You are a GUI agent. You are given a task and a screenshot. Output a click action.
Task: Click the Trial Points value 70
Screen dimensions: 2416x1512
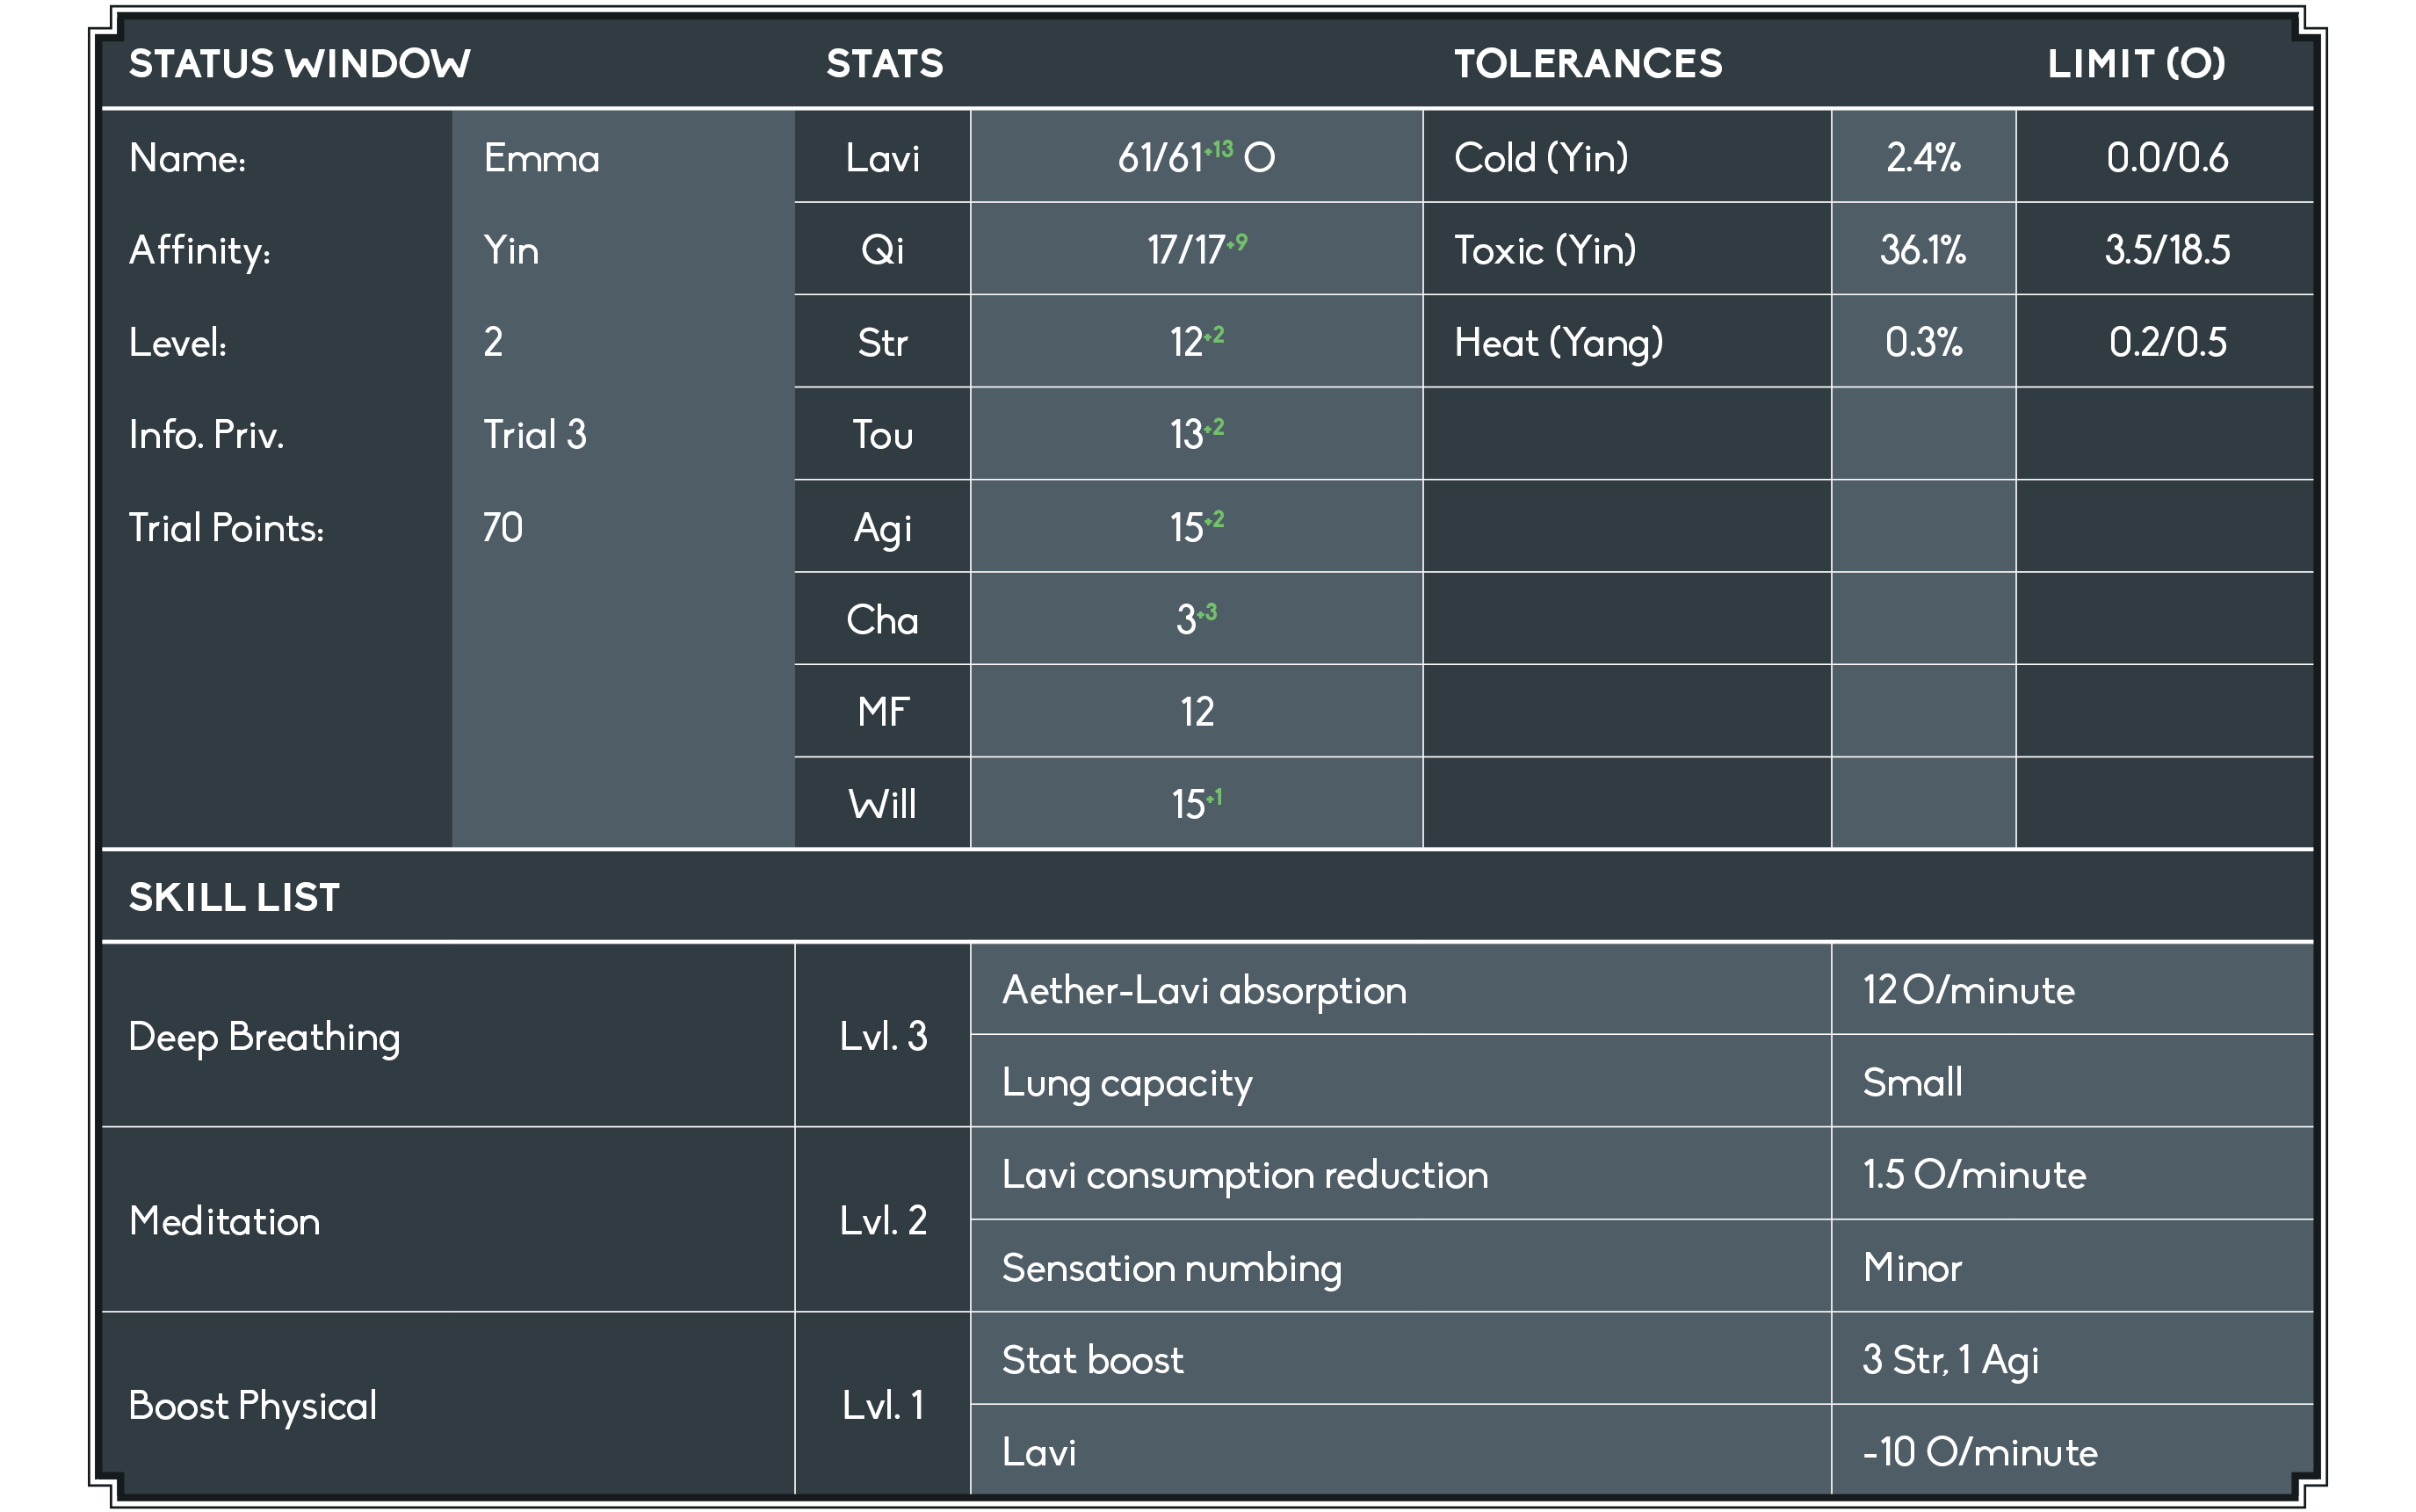503,527
